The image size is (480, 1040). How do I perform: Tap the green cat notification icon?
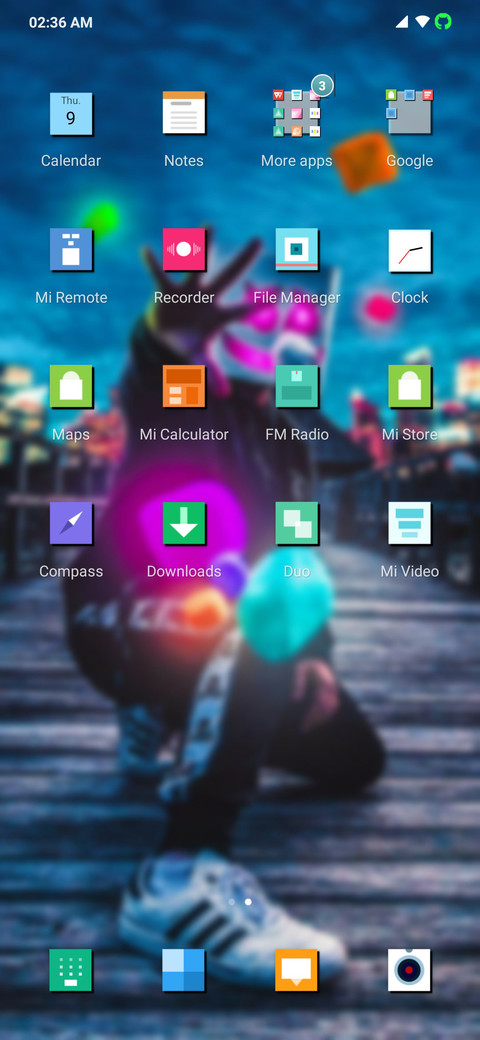point(443,22)
